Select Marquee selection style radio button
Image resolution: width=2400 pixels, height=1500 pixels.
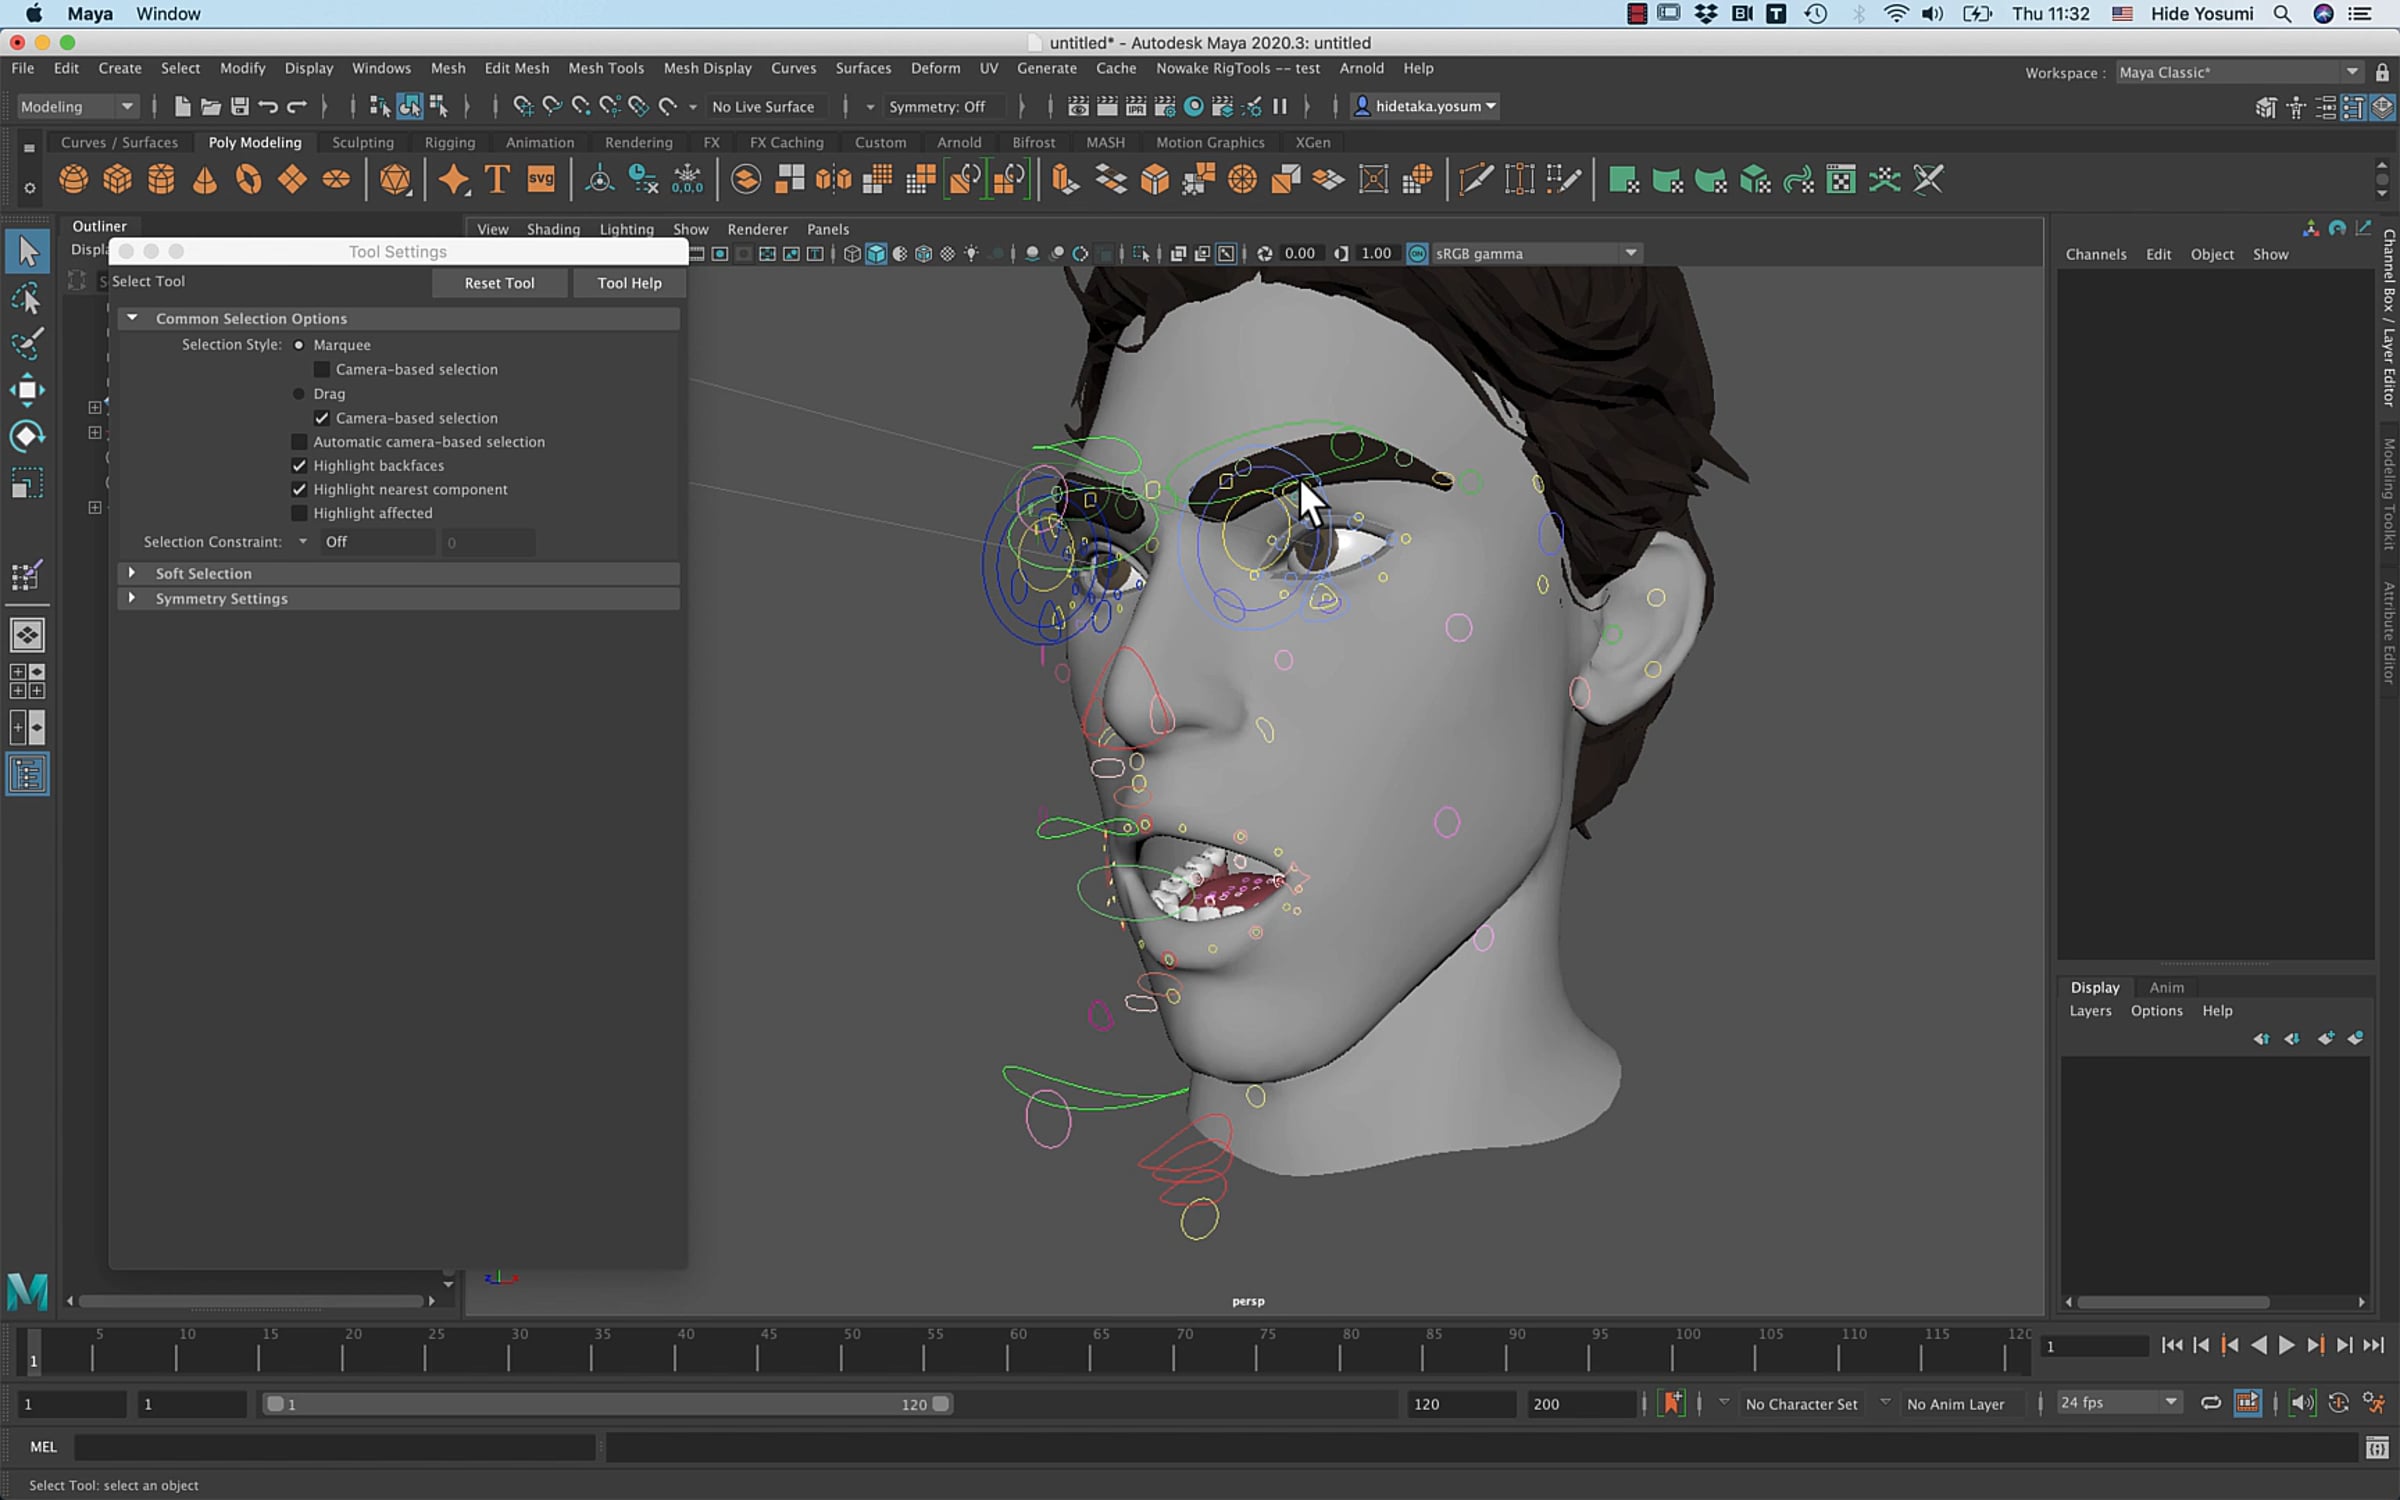click(299, 344)
